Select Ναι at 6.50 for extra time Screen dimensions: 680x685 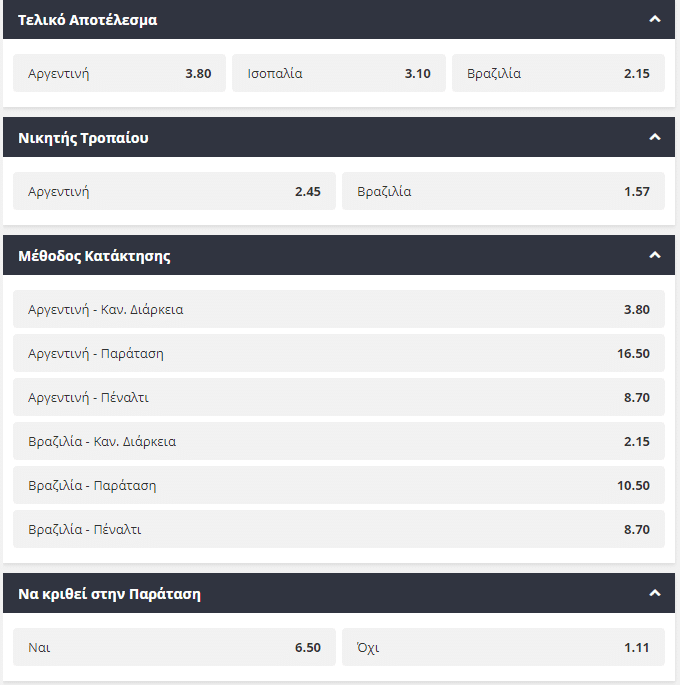pos(174,647)
